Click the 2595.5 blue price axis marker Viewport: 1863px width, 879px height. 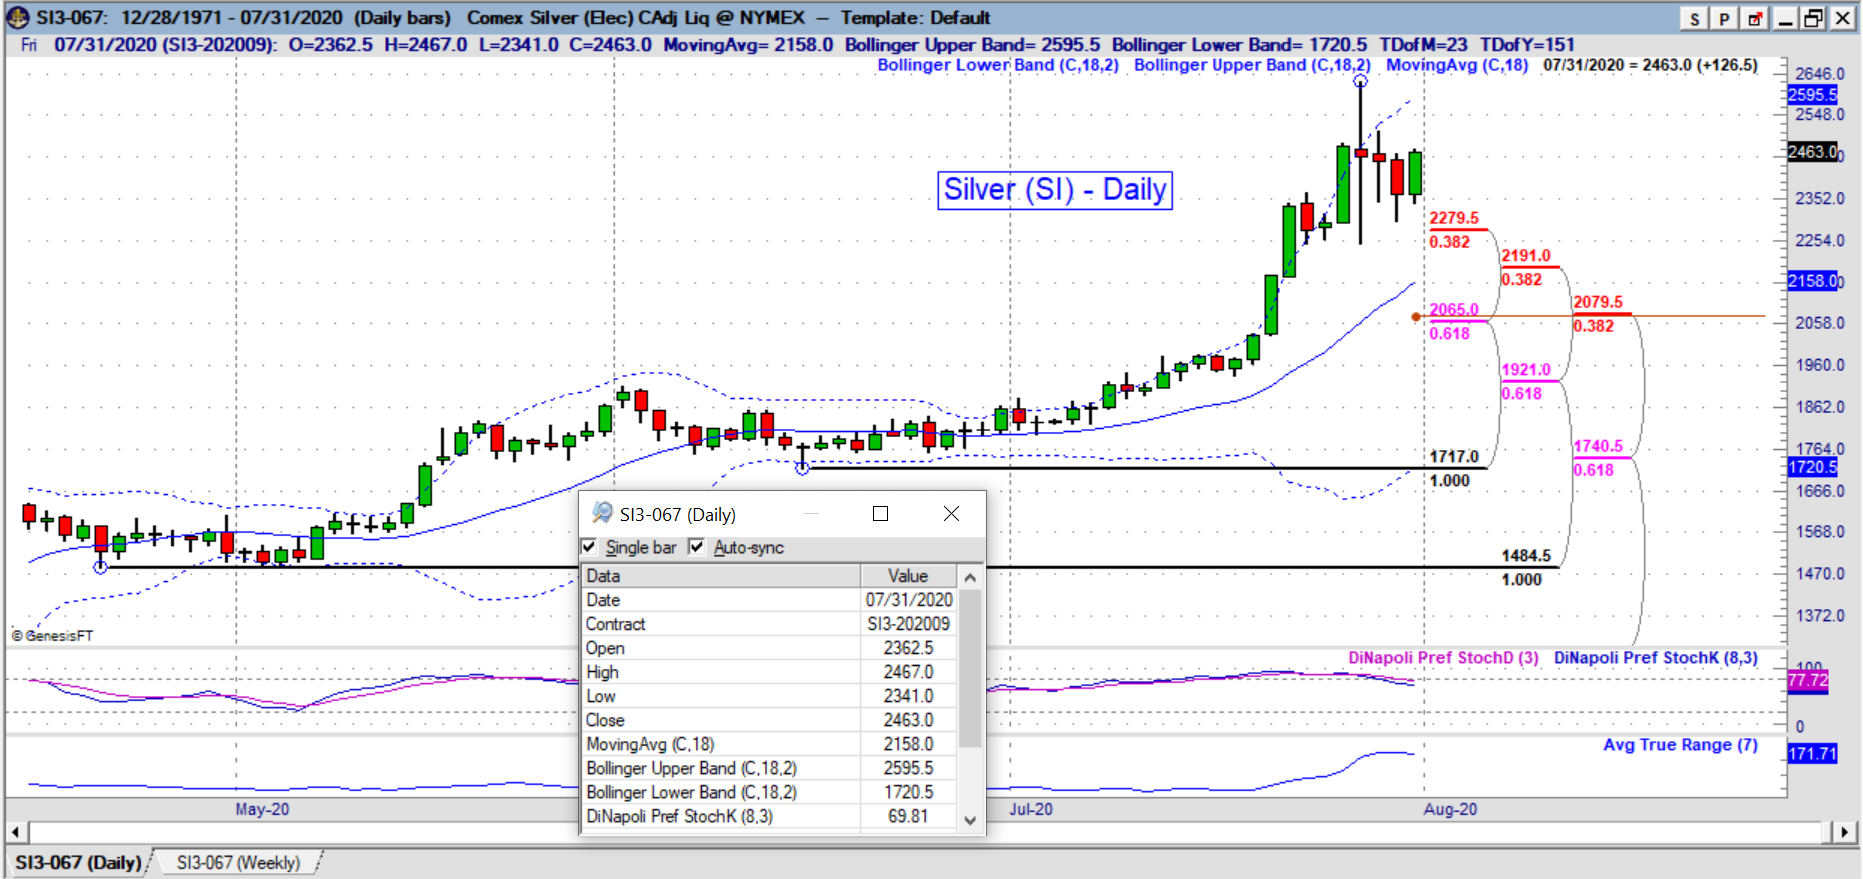[x=1812, y=94]
